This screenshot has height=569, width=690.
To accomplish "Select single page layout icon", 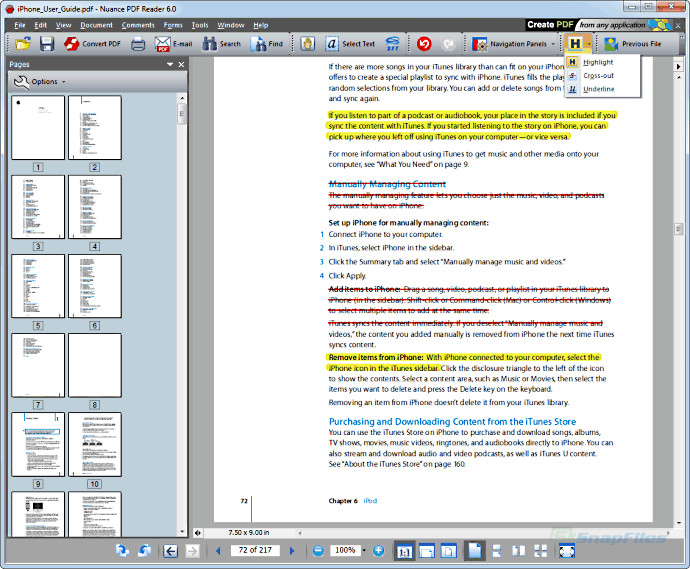I will click(x=474, y=551).
